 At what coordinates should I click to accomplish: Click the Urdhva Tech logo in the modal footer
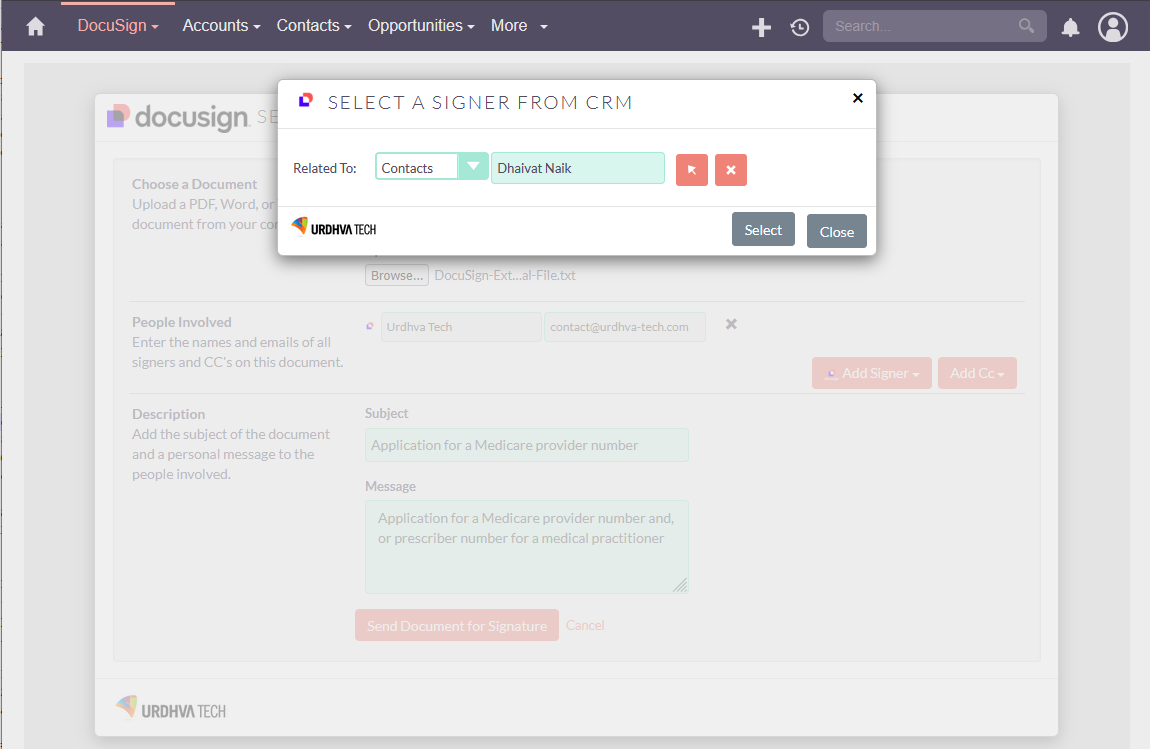(x=332, y=227)
